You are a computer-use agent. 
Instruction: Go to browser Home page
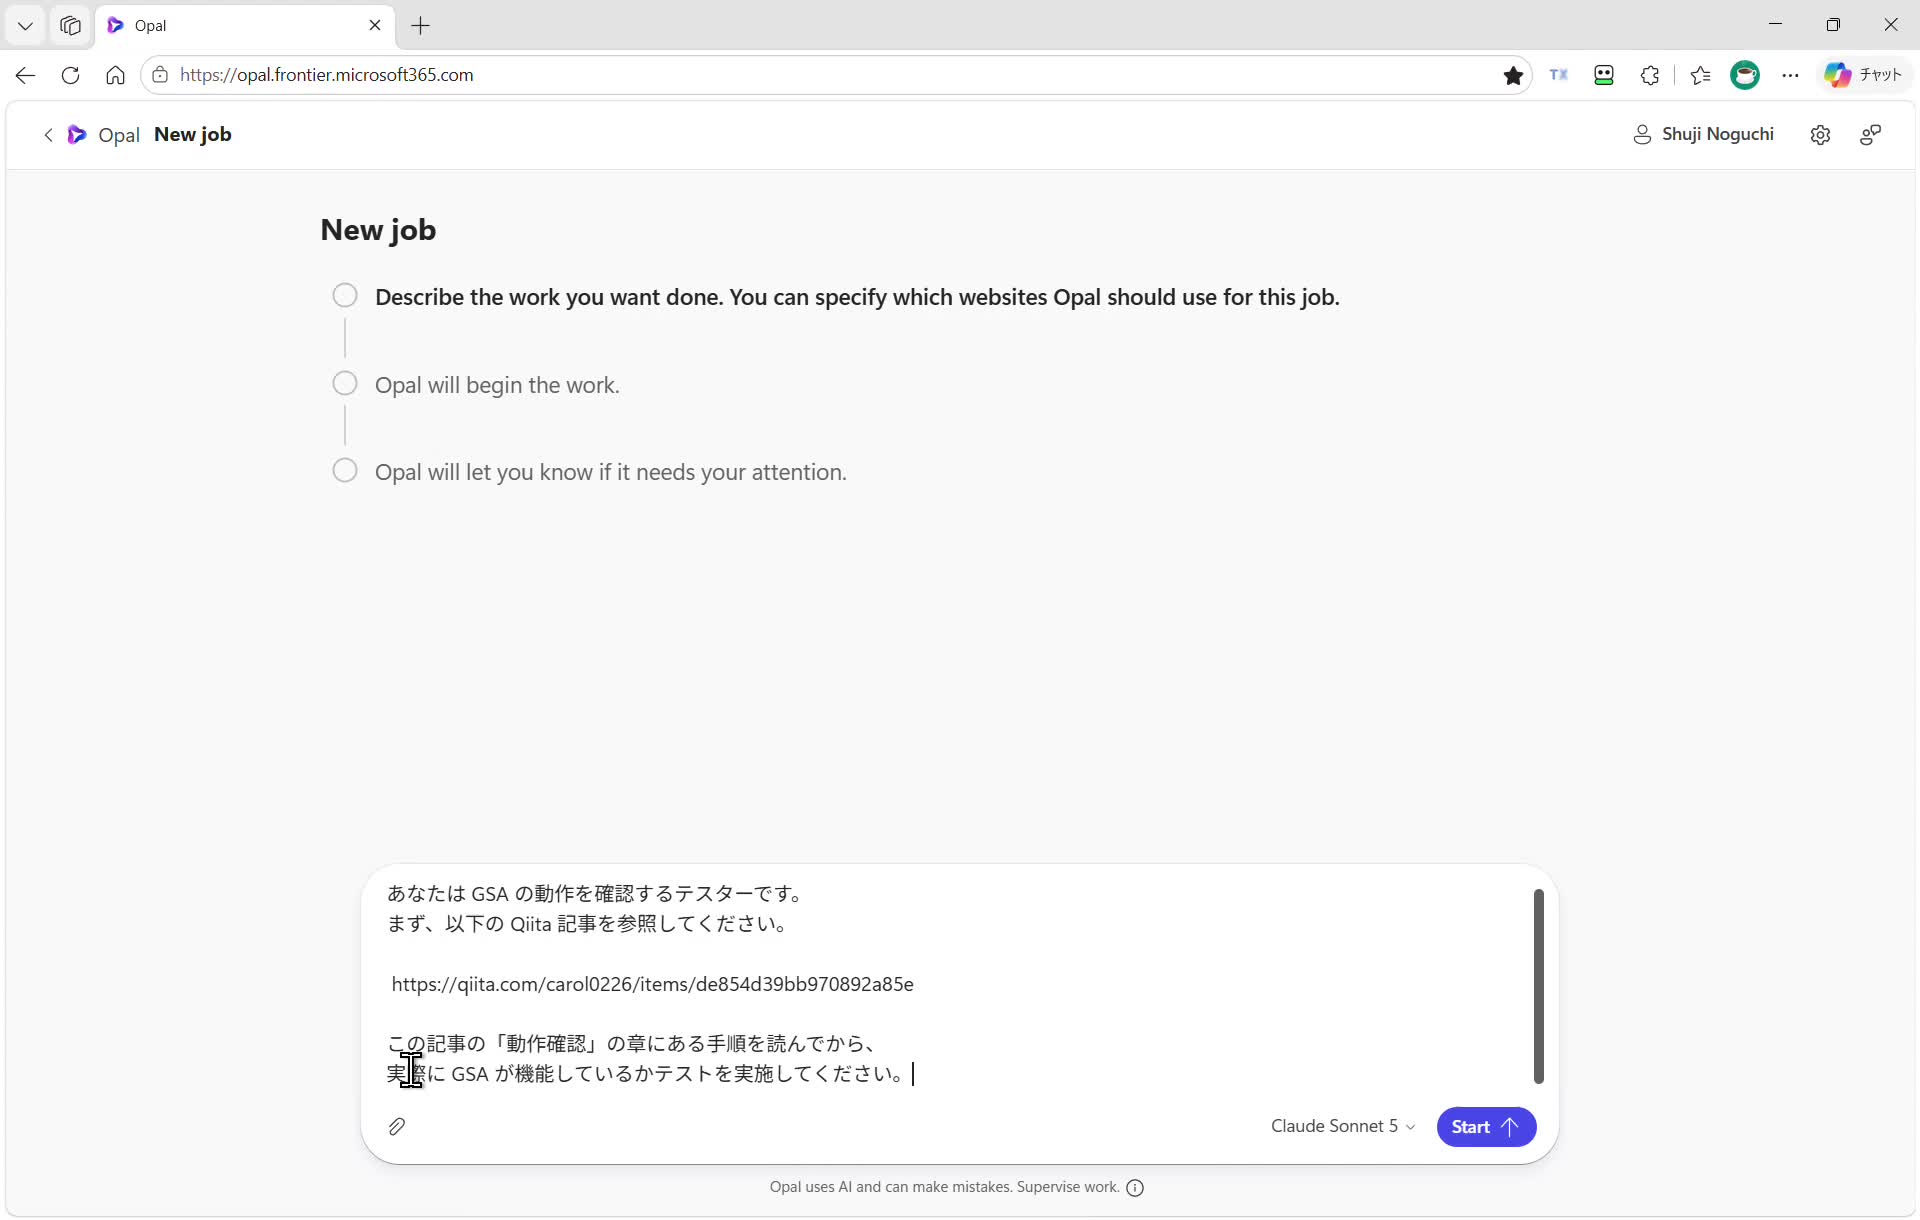pos(115,75)
